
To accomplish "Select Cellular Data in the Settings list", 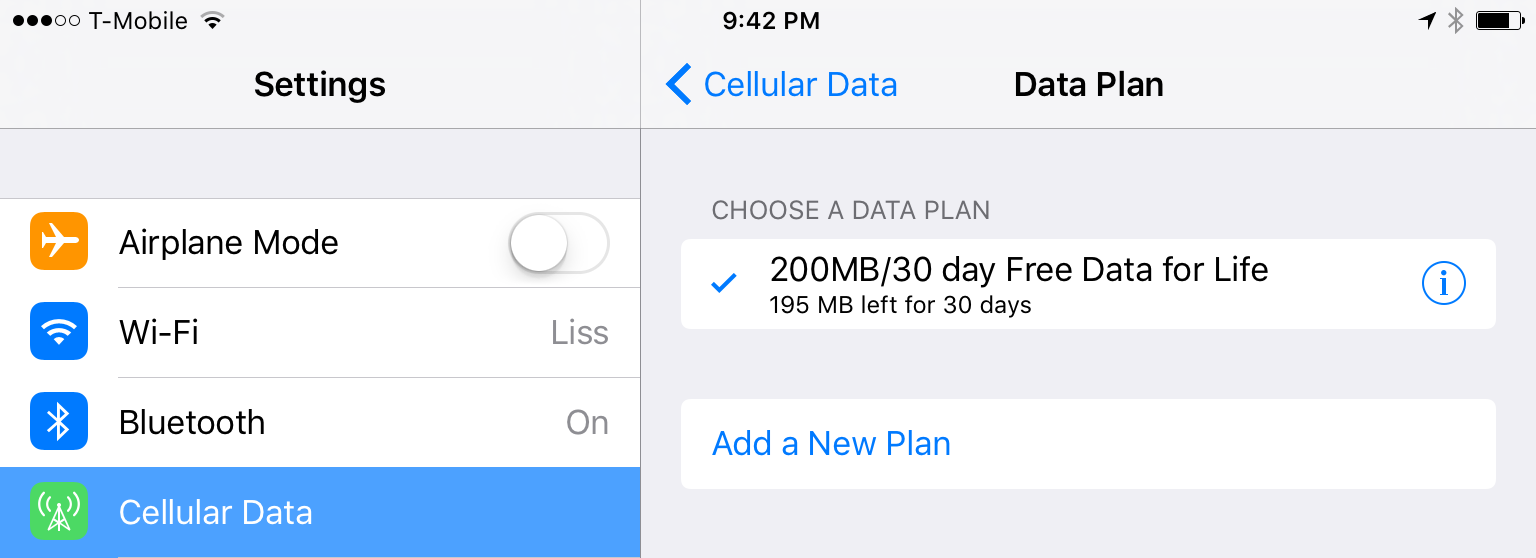I will 320,512.
